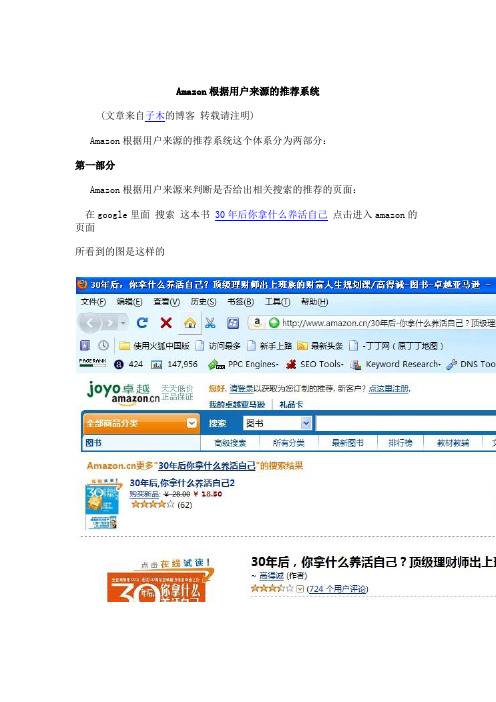The width and height of the screenshot is (496, 702).
Task: Open the 礼品卡 gift card link
Action: point(291,404)
